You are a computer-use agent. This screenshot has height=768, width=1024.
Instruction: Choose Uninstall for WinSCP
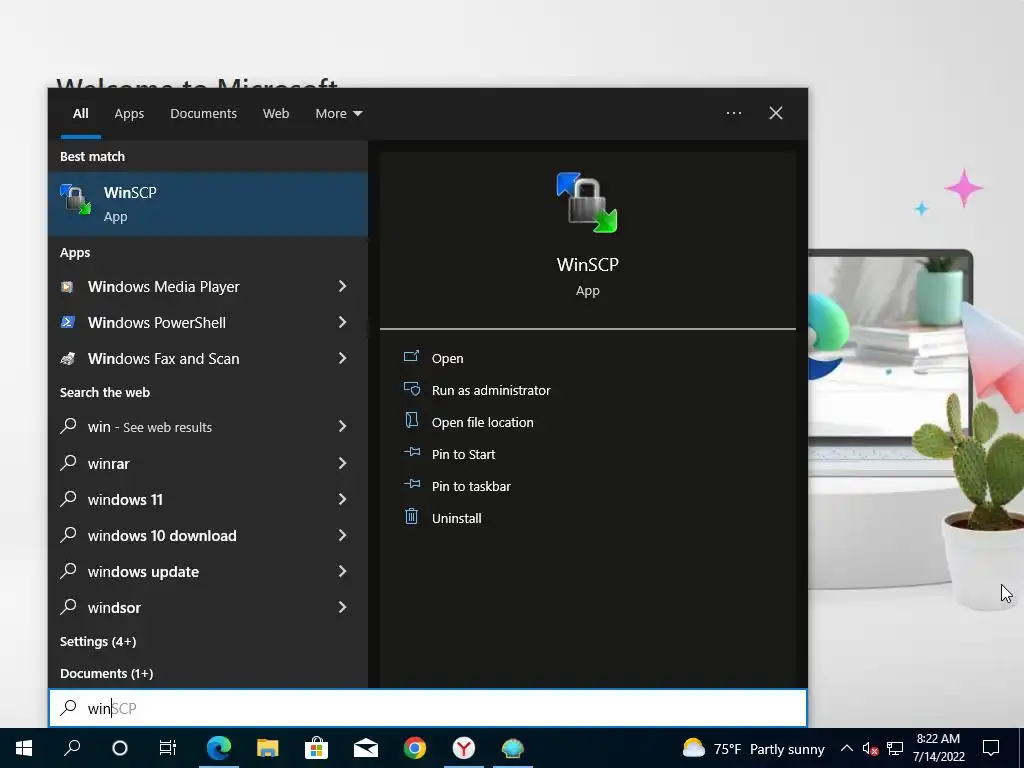click(456, 519)
